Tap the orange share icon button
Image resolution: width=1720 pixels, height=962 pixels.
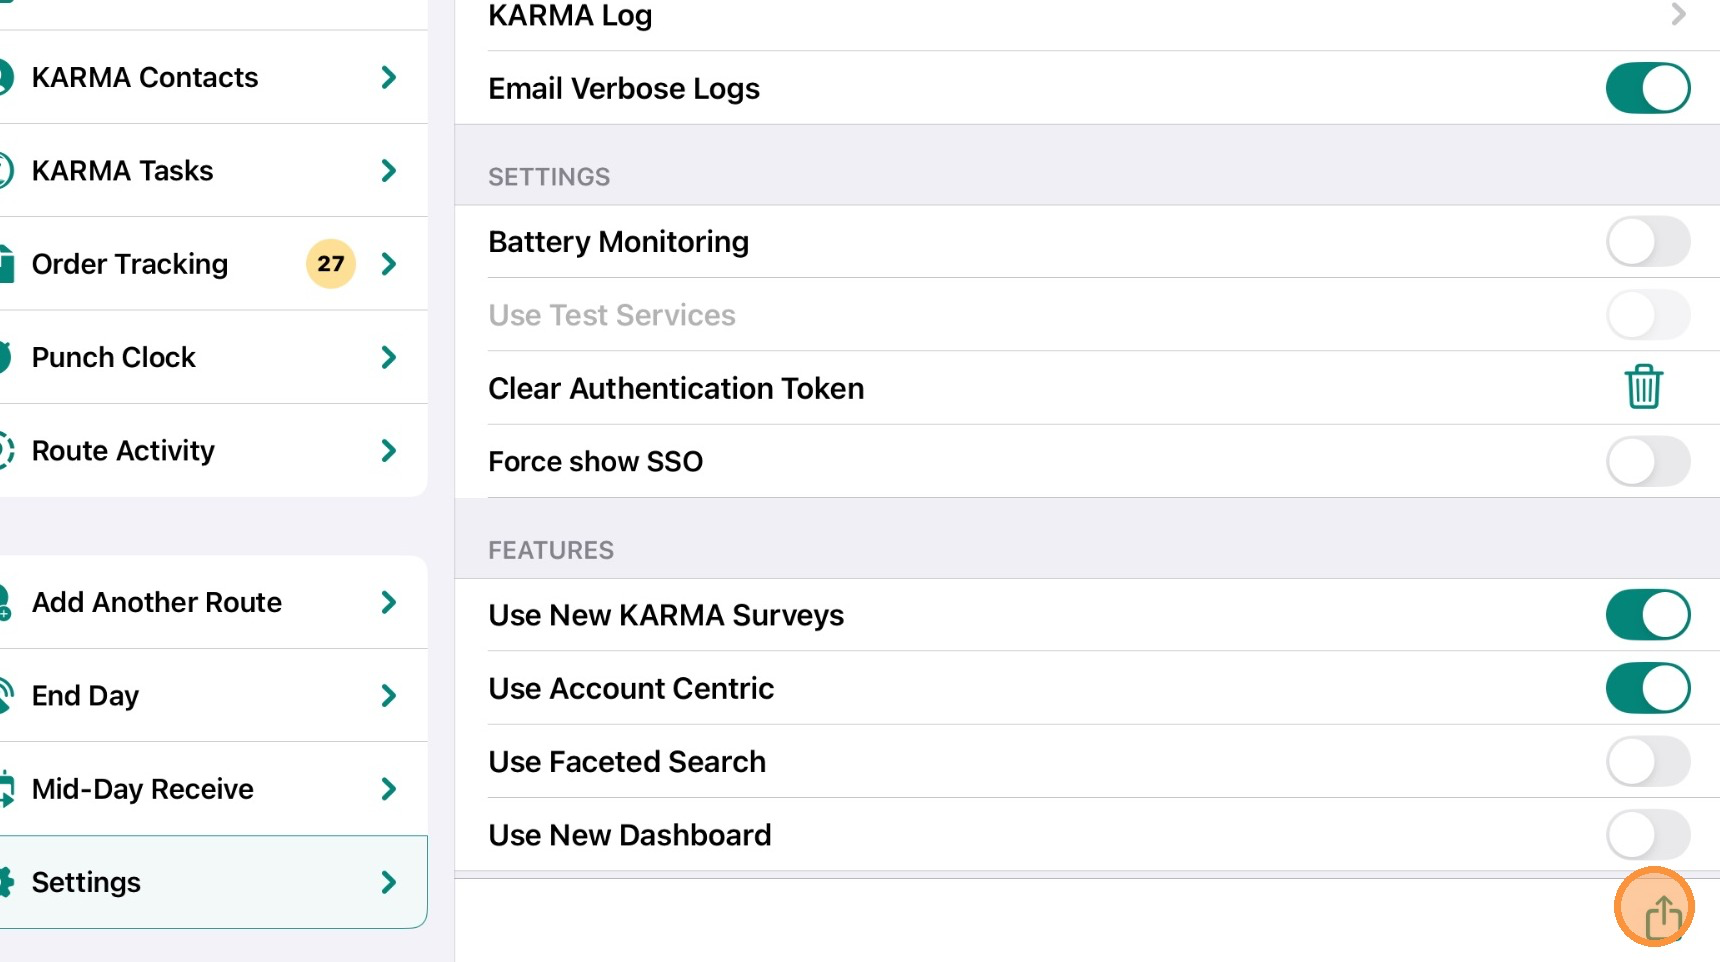[x=1654, y=908]
